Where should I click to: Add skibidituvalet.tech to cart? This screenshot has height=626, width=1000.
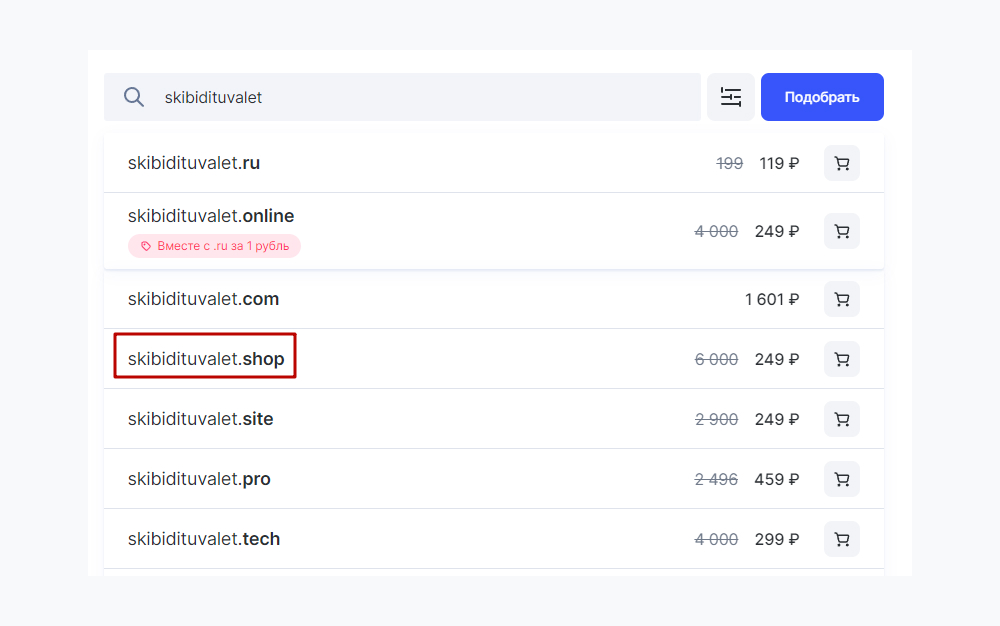pyautogui.click(x=841, y=539)
